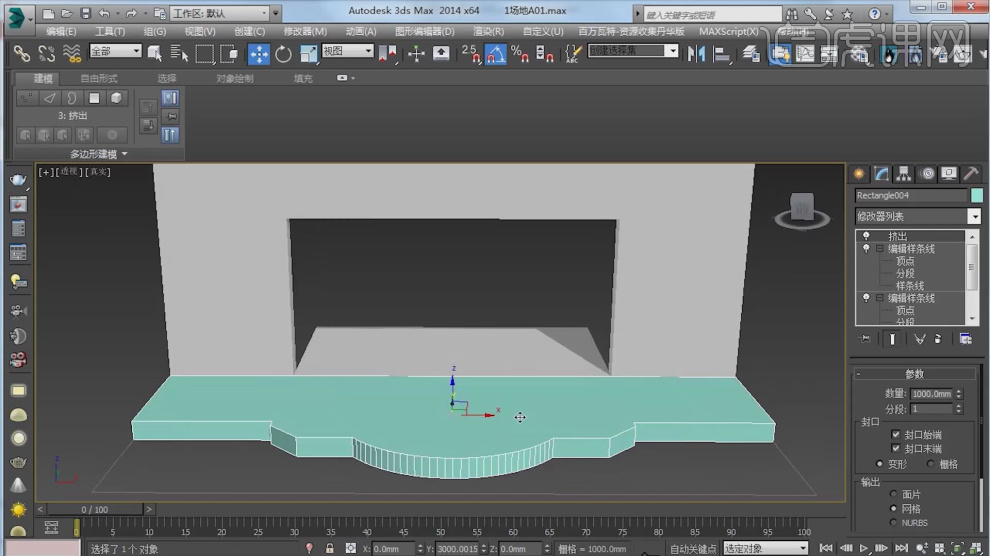Click the Align tool icon

[x=721, y=54]
